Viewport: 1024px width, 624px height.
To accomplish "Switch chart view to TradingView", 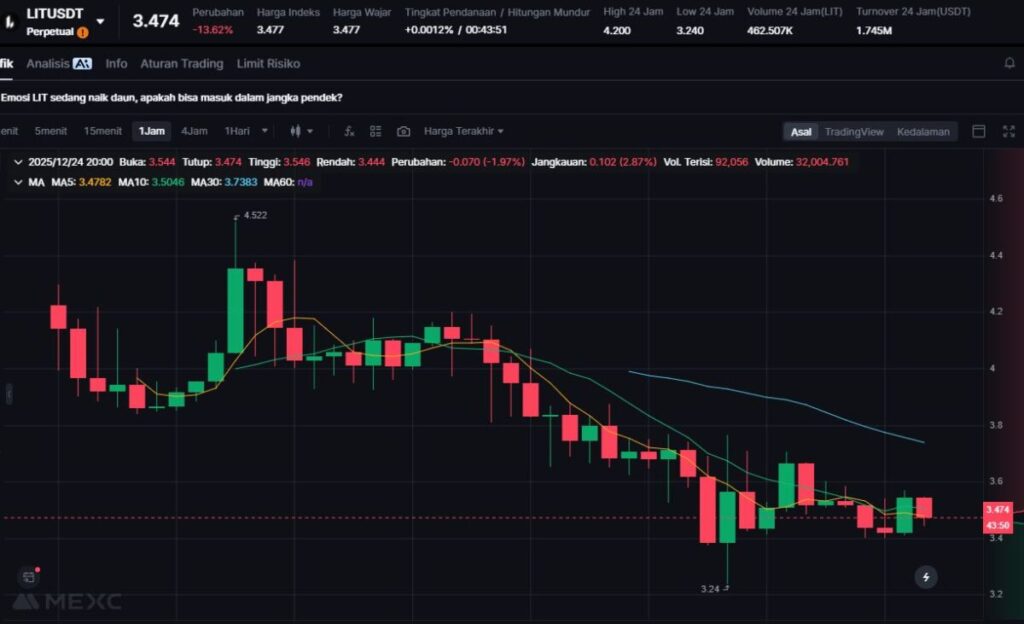I will click(853, 131).
